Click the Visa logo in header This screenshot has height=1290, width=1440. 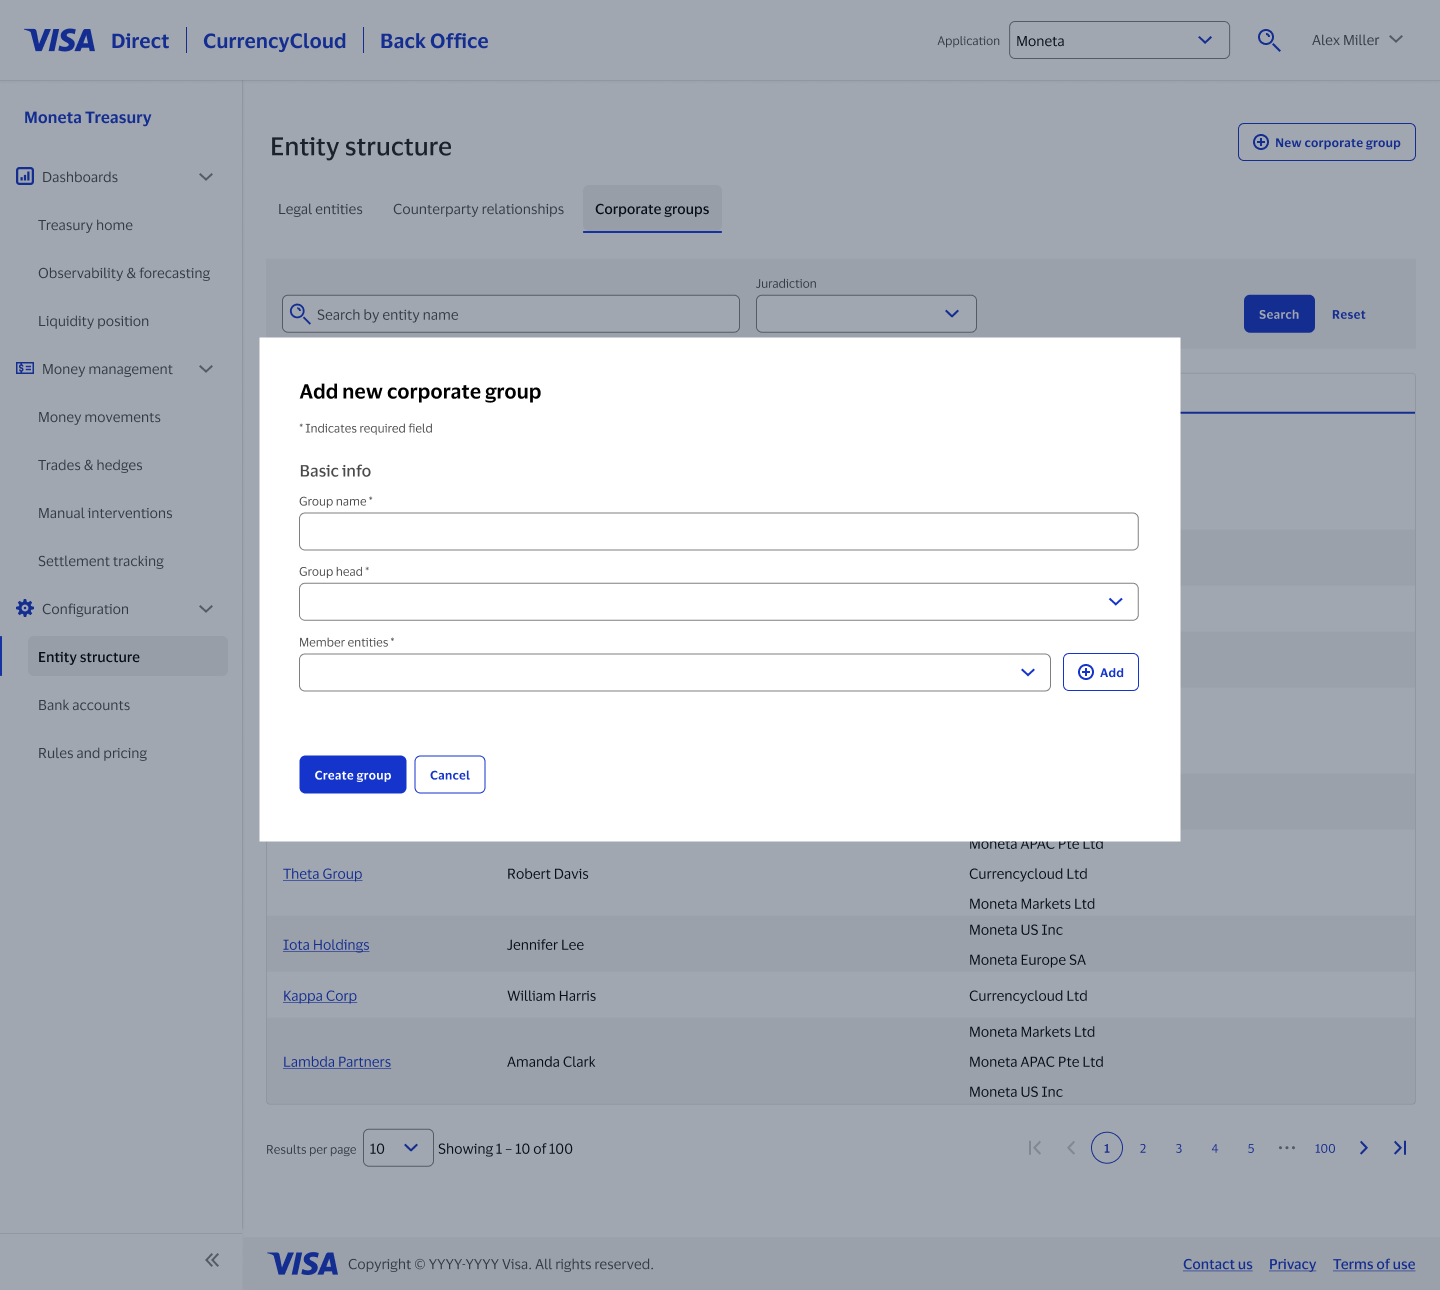click(x=60, y=40)
